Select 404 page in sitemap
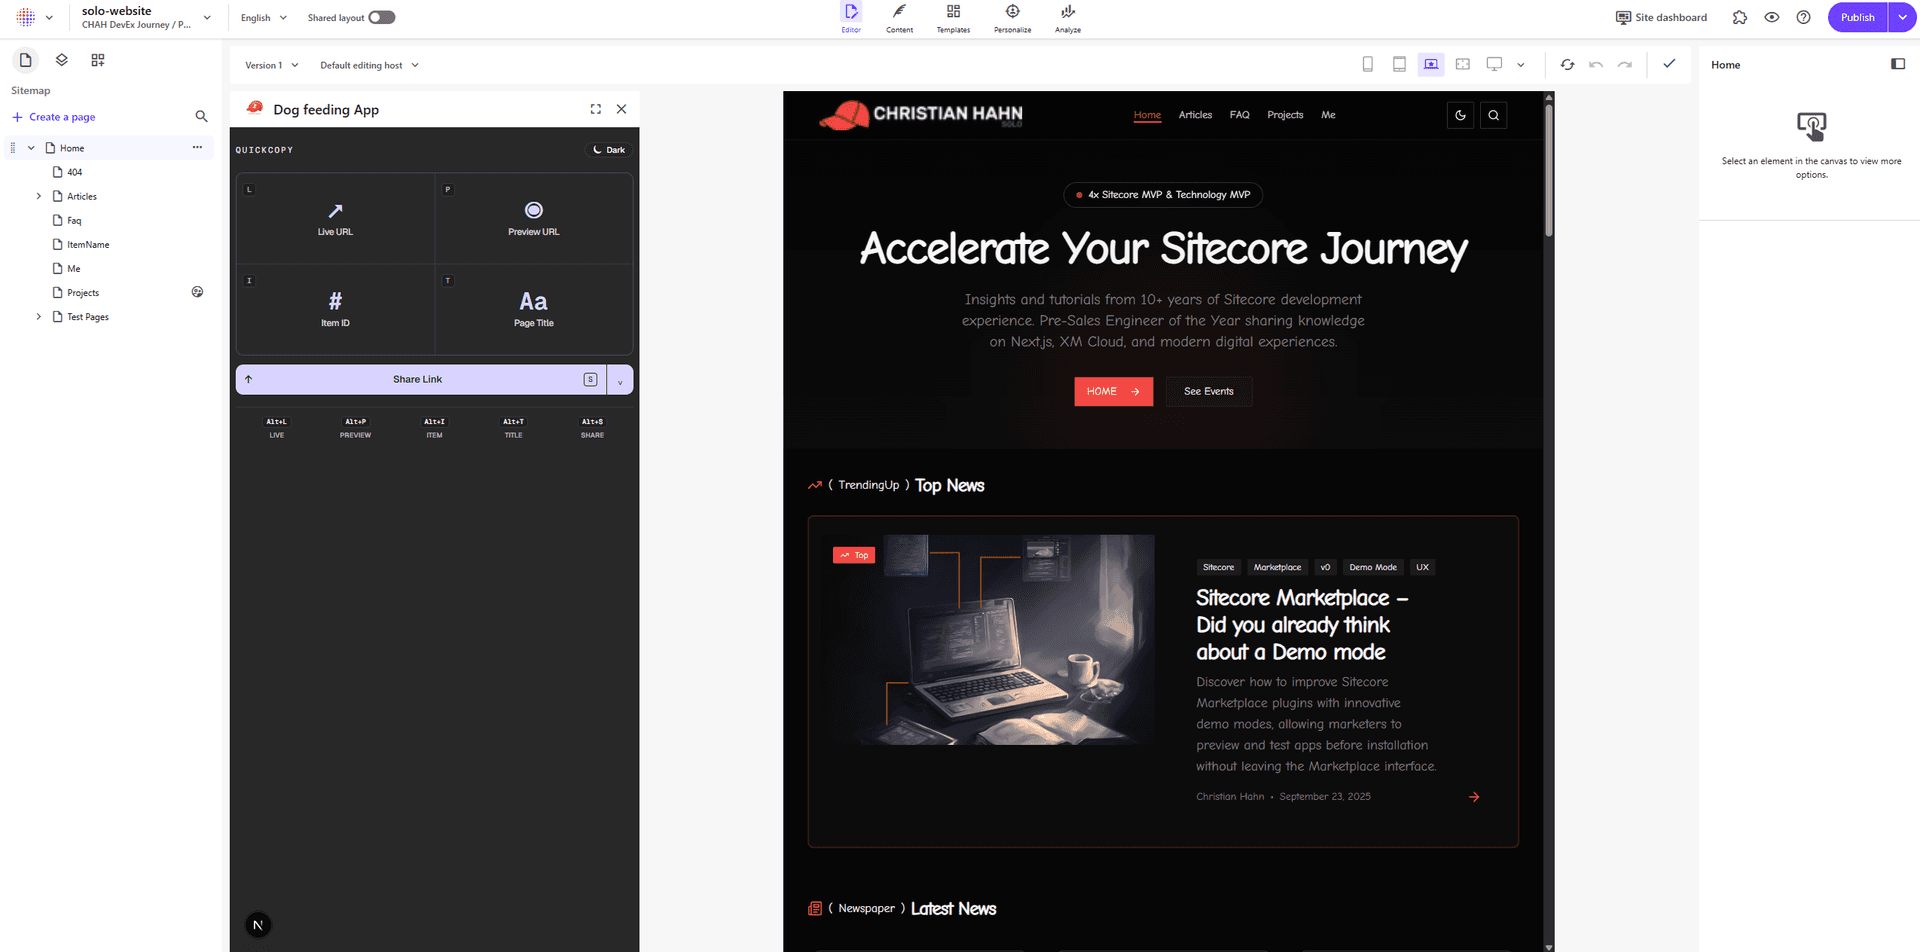 coord(75,172)
